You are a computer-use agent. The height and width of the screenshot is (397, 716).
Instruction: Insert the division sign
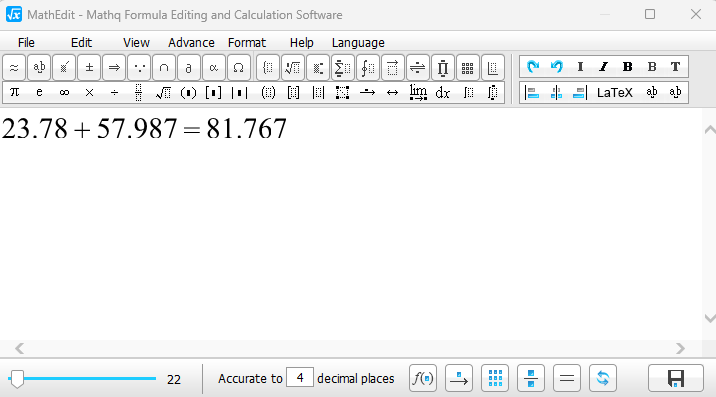coord(114,93)
